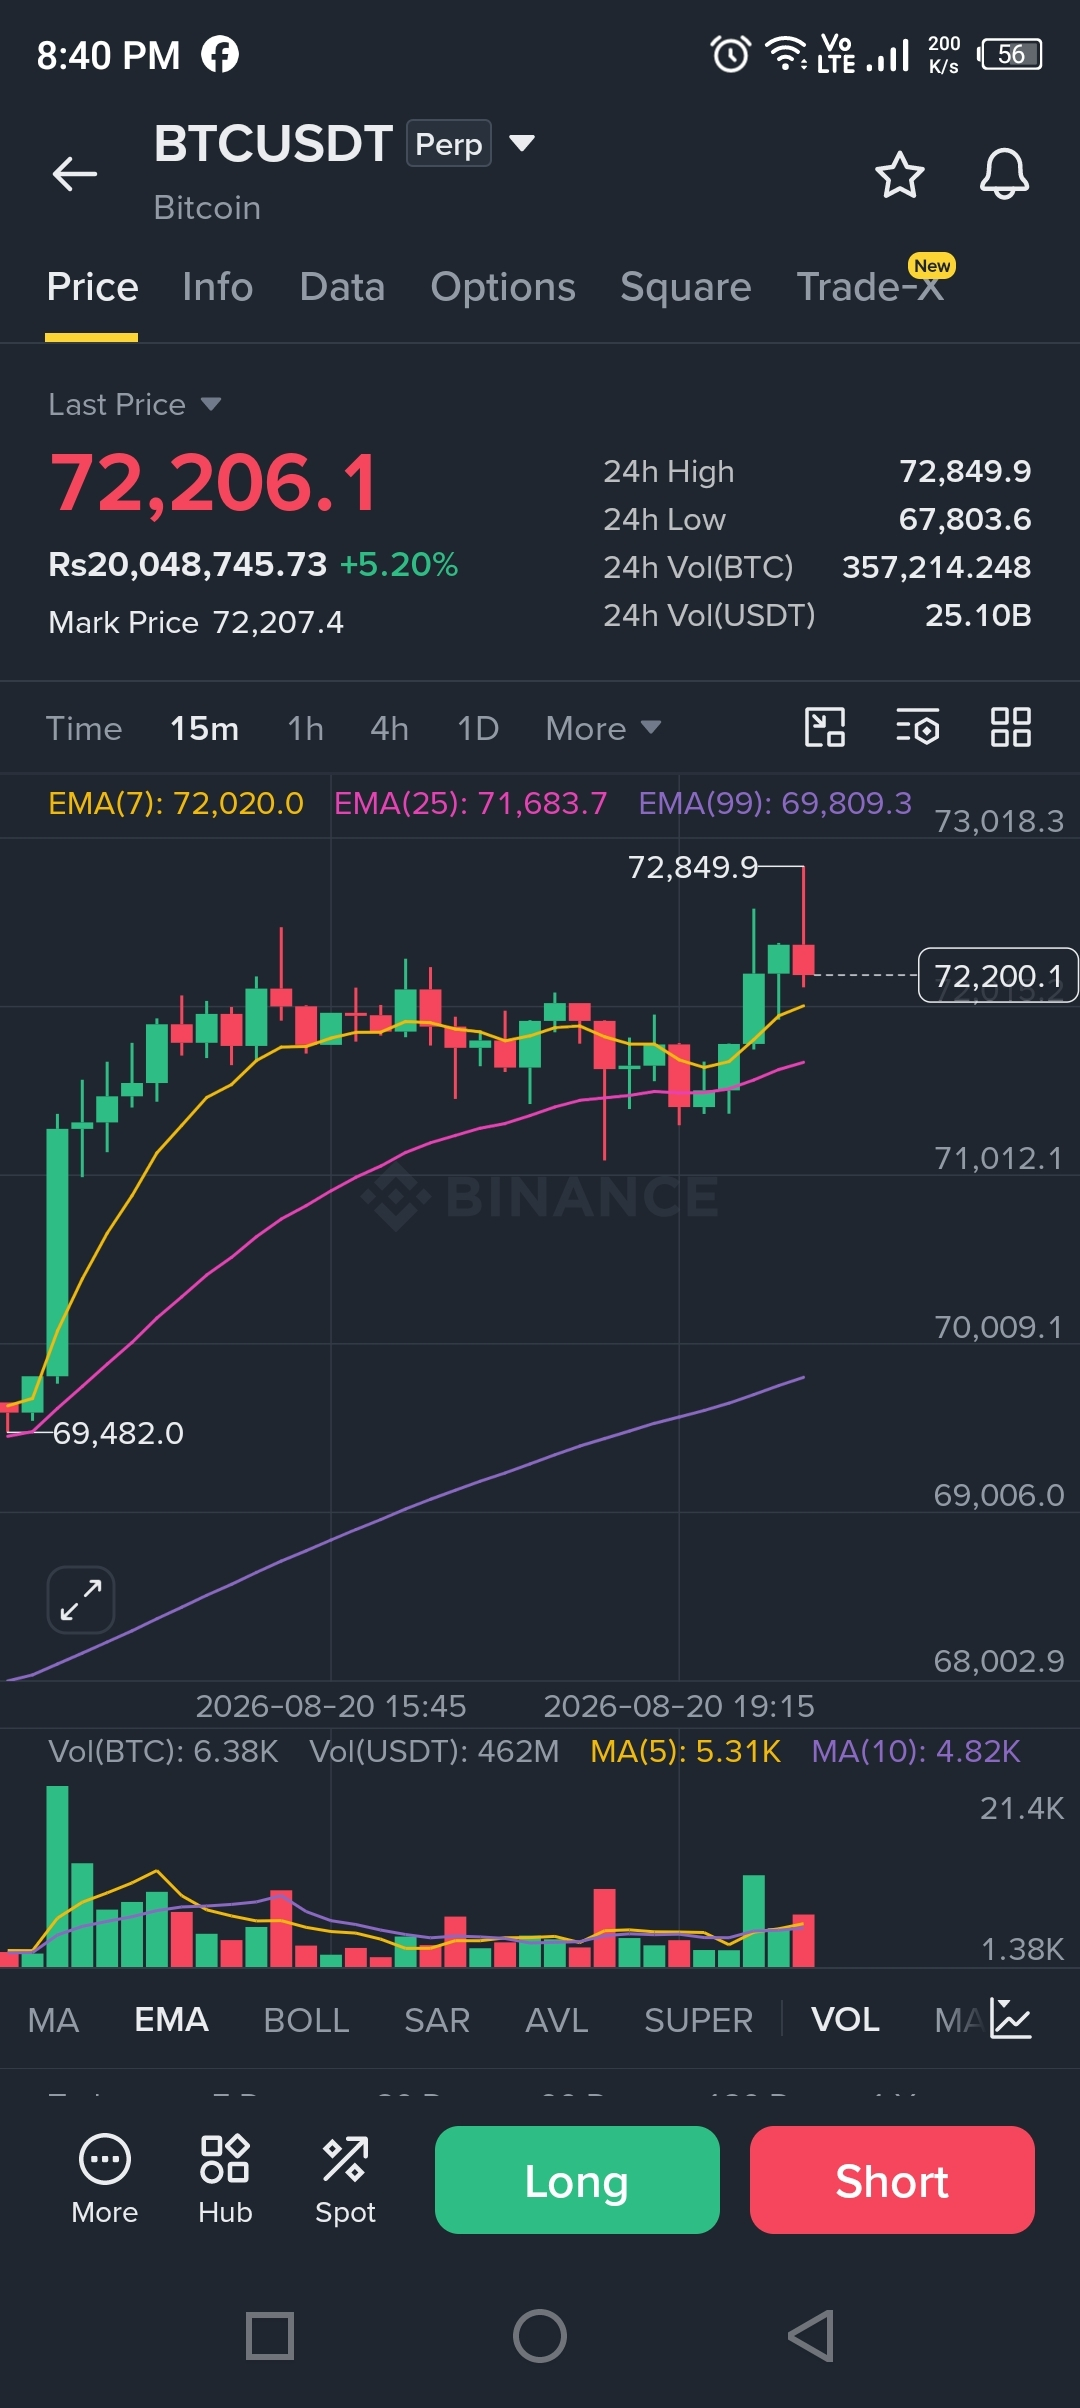
Task: Tap Android home circle button
Action: 540,2336
